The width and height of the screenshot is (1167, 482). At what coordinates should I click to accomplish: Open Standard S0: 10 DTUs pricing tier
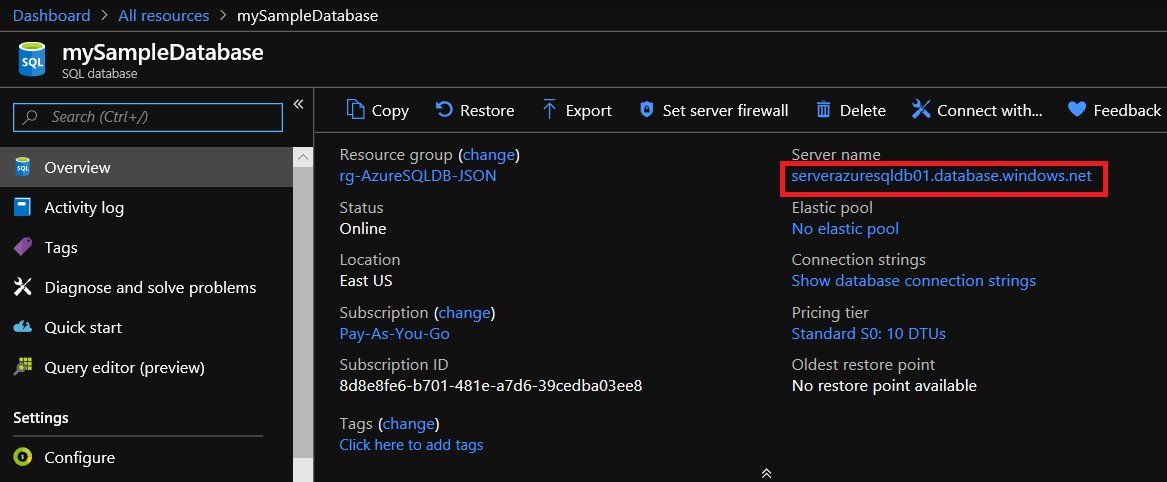[869, 334]
